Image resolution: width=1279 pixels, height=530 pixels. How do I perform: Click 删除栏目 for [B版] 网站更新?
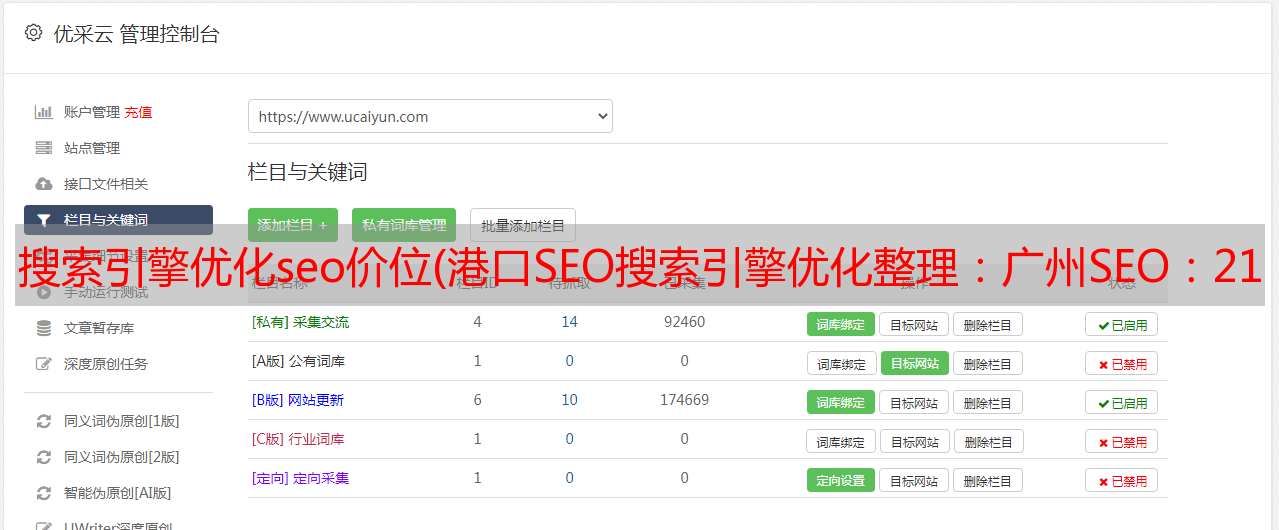(987, 402)
